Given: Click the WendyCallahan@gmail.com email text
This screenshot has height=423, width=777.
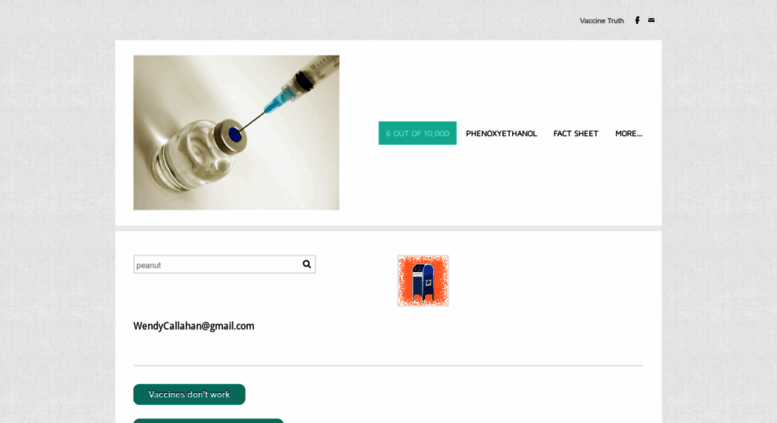Looking at the screenshot, I should click(x=194, y=326).
